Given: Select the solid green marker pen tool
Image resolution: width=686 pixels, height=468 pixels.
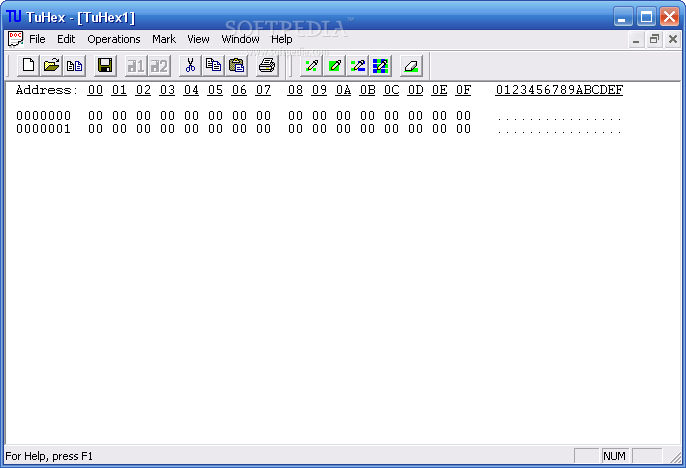Looking at the screenshot, I should [x=335, y=66].
